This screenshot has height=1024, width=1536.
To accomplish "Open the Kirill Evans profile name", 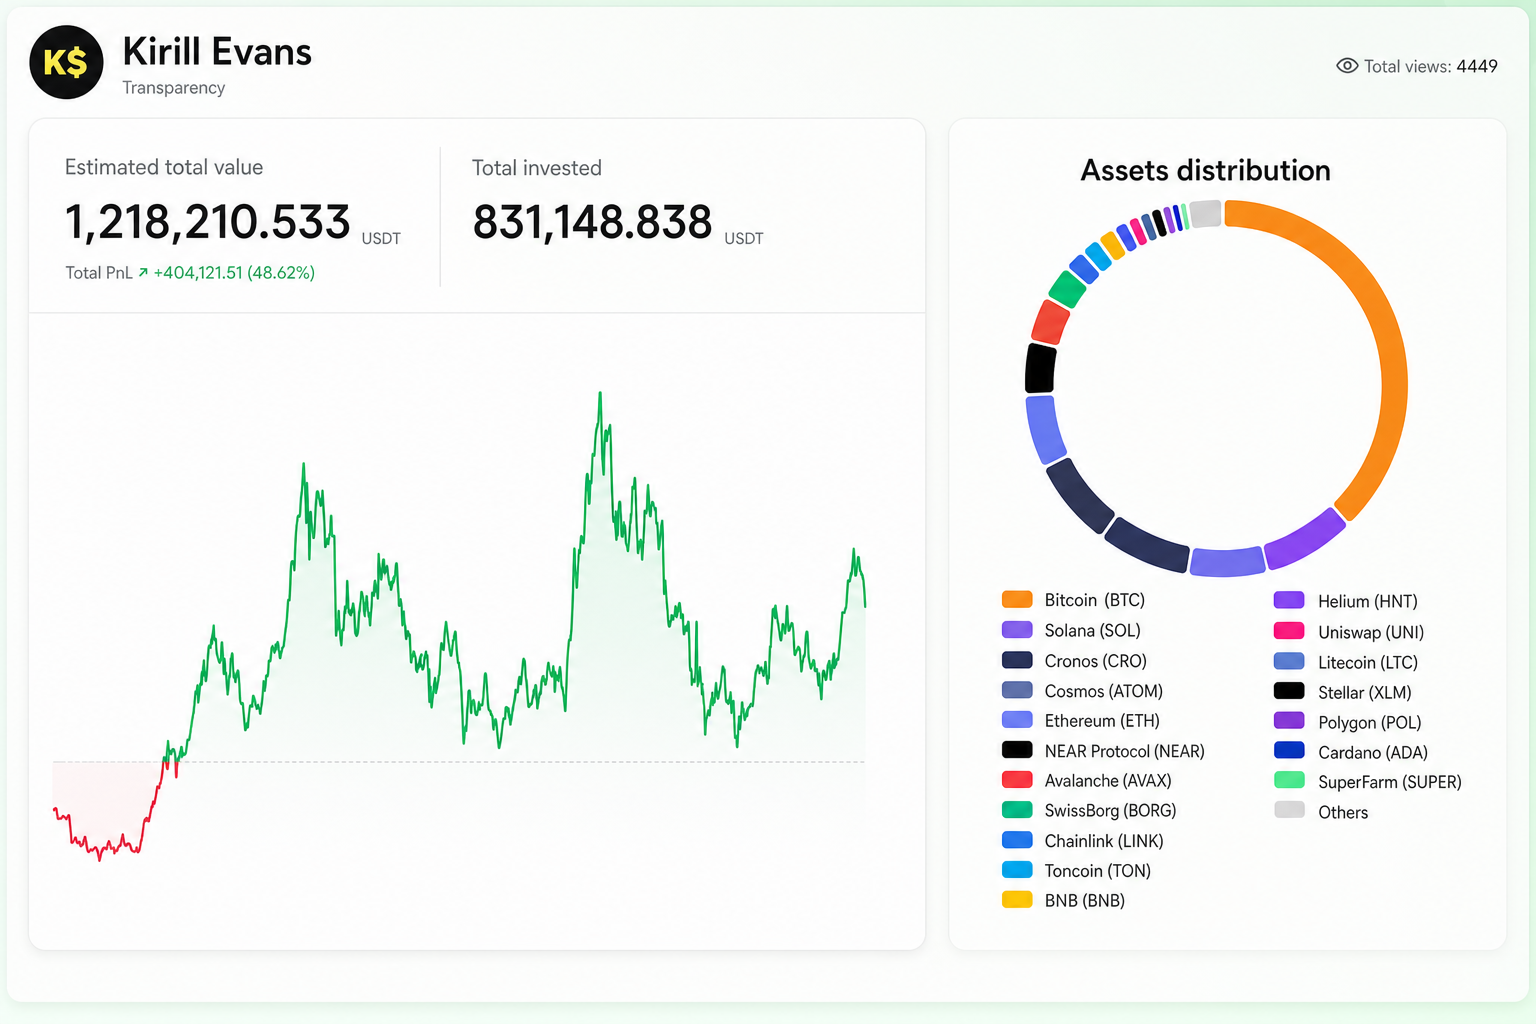I will coord(217,52).
